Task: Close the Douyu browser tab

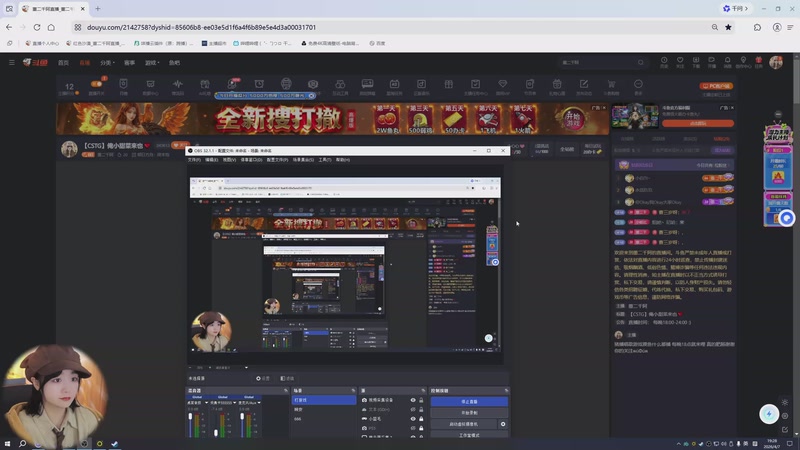Action: point(83,9)
